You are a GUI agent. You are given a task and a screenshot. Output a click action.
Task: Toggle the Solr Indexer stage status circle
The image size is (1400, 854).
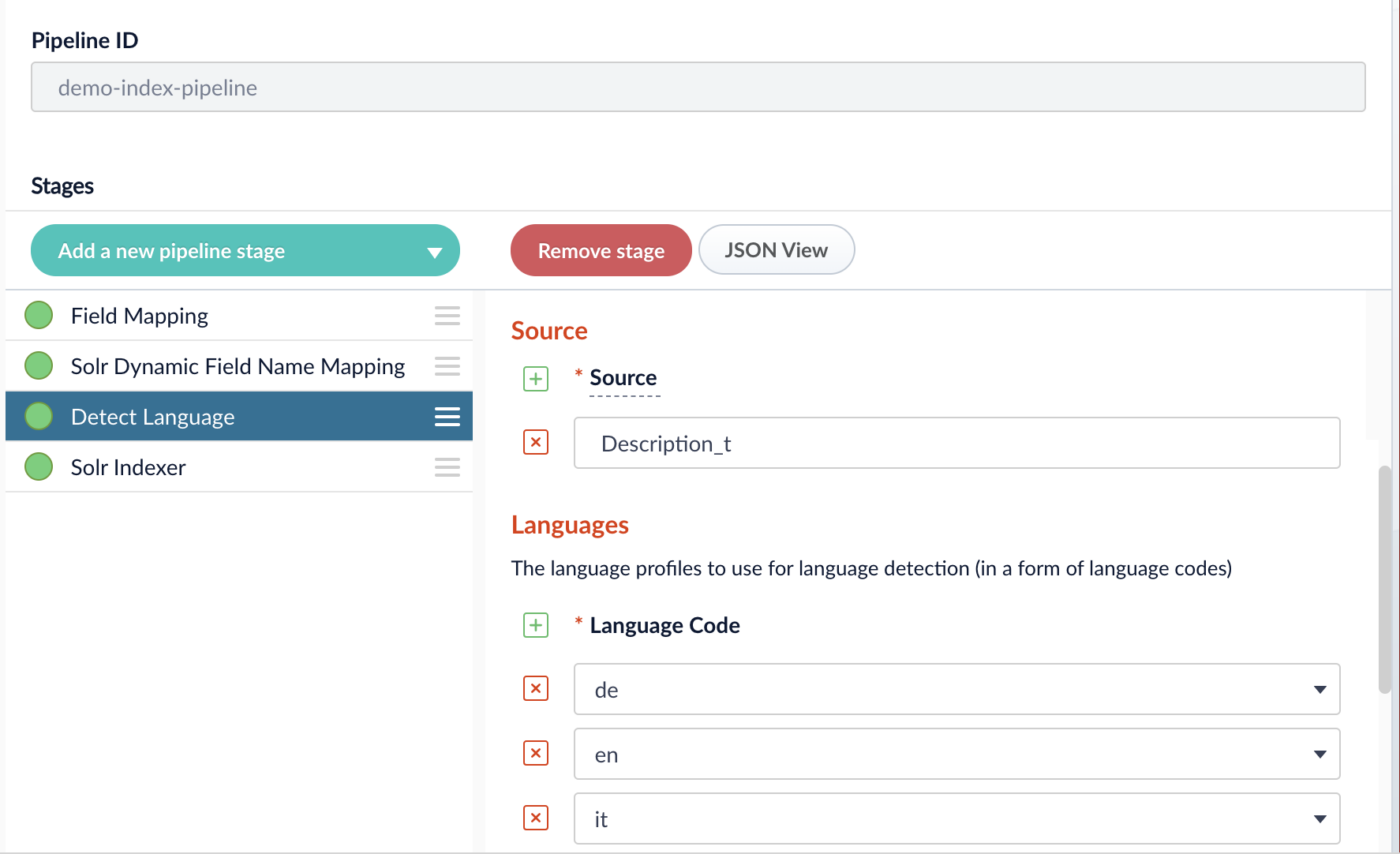point(38,467)
